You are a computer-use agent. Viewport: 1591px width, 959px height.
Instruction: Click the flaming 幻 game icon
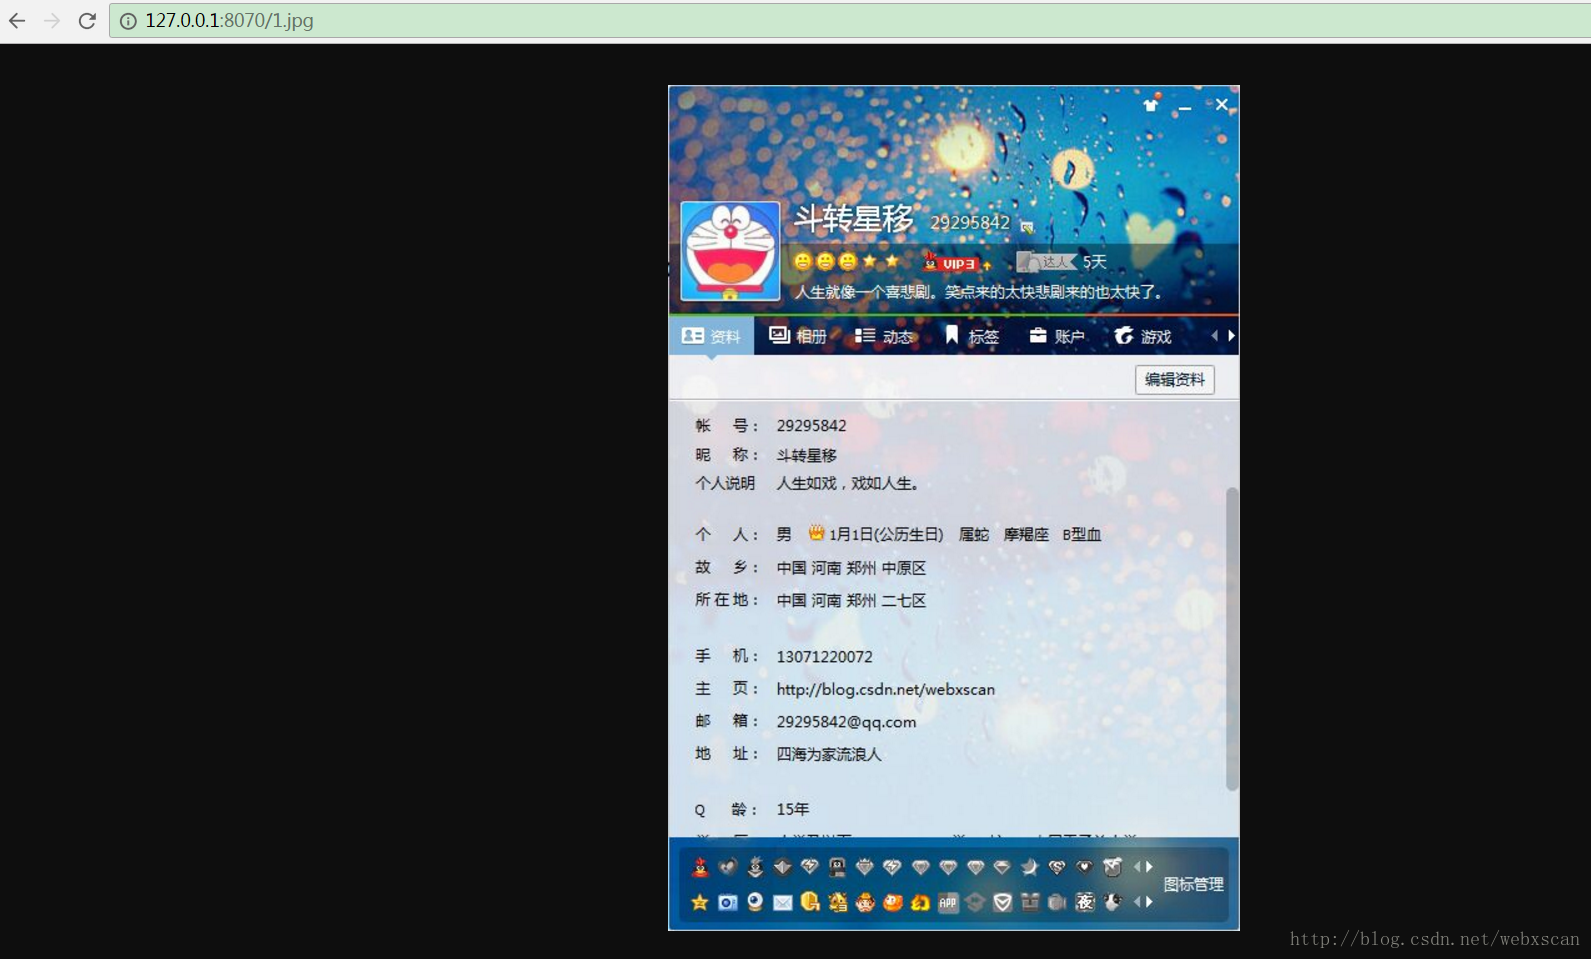pyautogui.click(x=920, y=903)
